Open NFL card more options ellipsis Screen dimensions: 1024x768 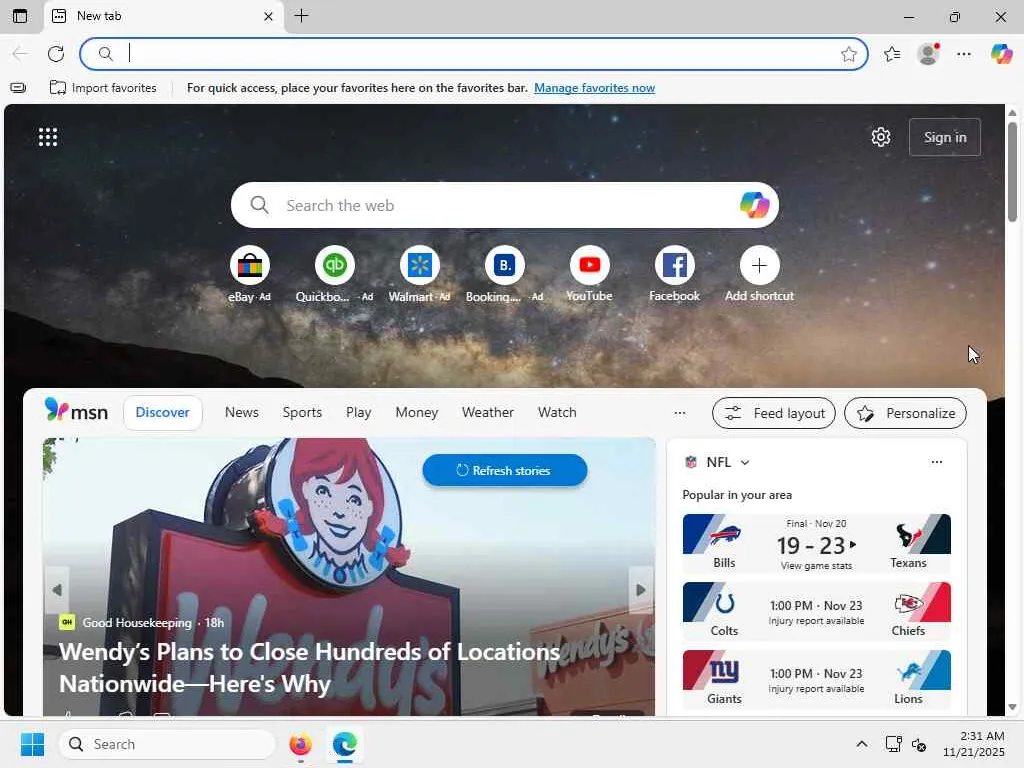coord(936,462)
